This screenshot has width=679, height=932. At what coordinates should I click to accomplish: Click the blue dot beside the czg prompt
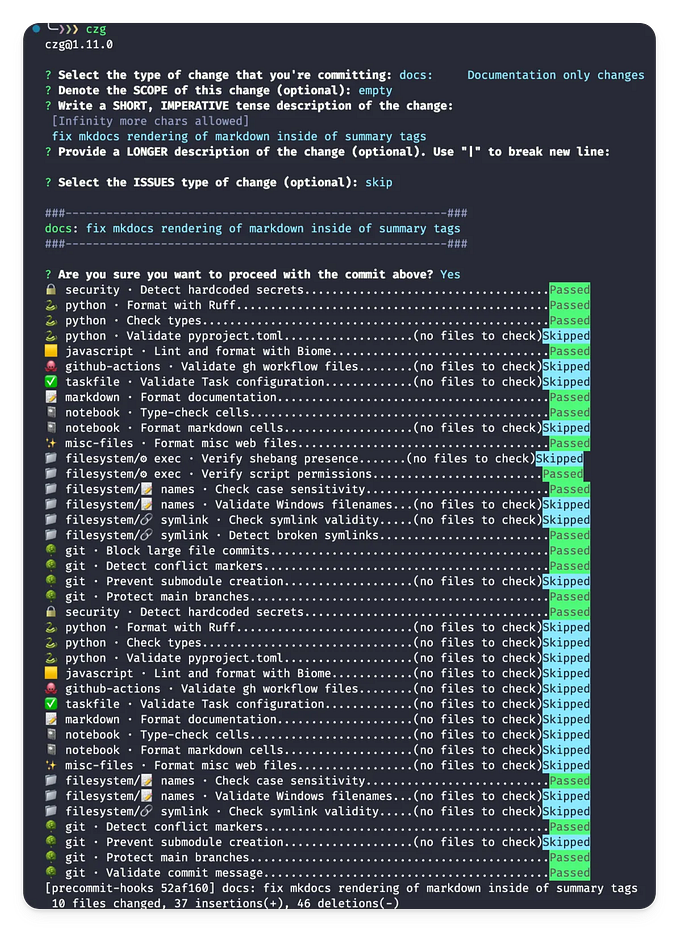tap(36, 28)
